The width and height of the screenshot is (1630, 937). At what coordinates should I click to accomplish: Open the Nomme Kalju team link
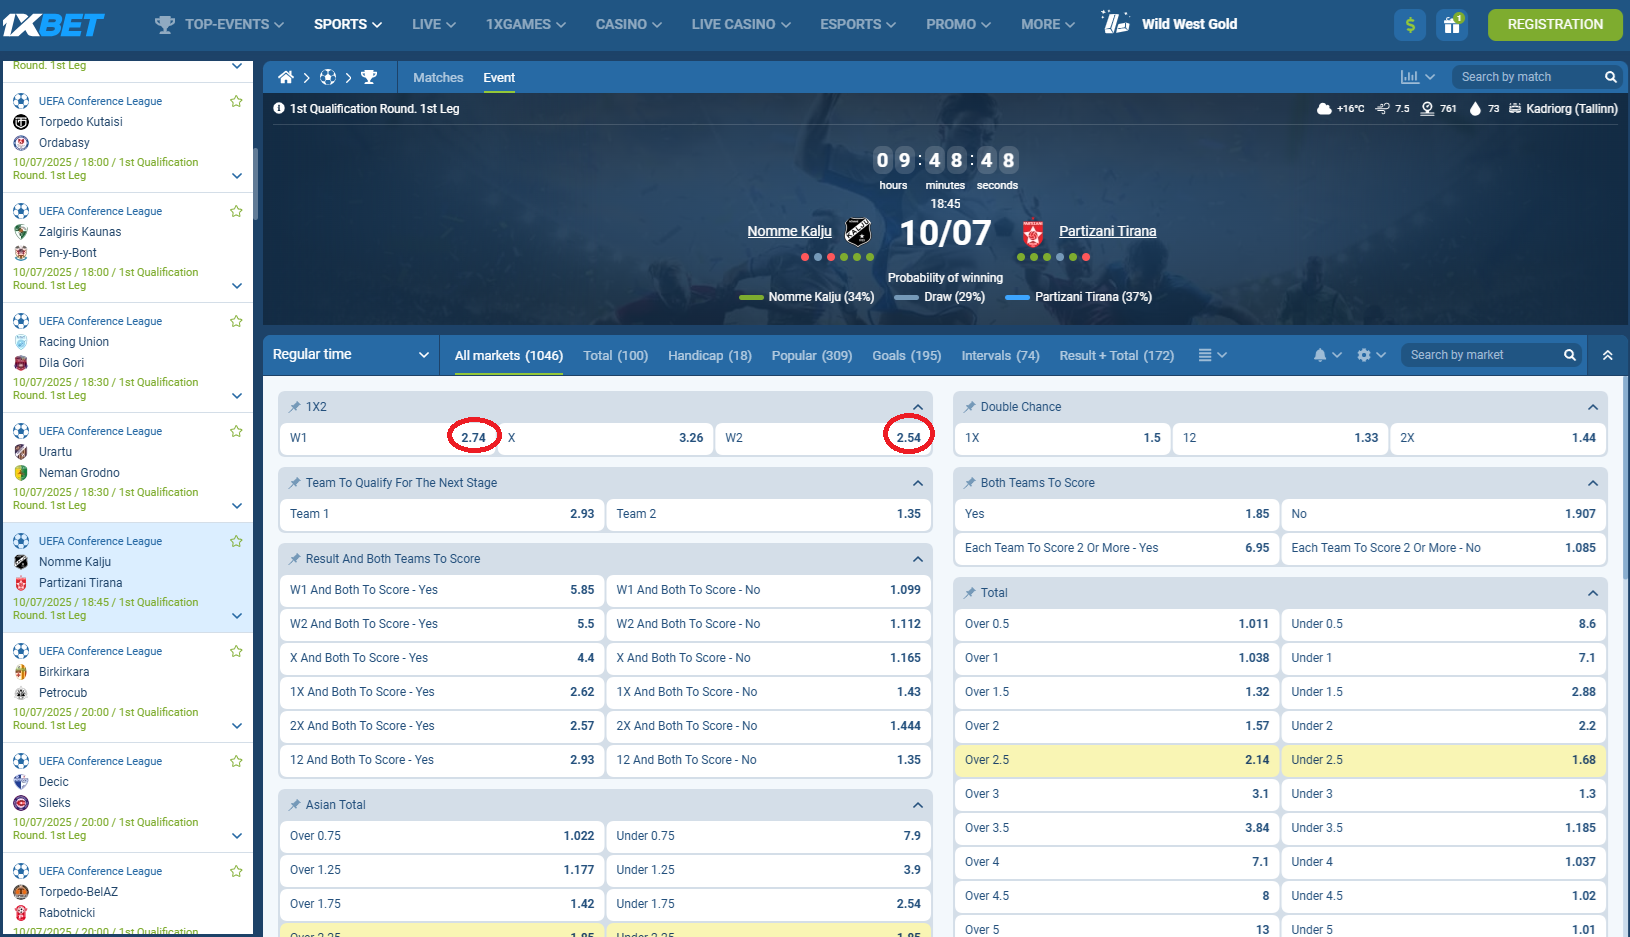[789, 231]
